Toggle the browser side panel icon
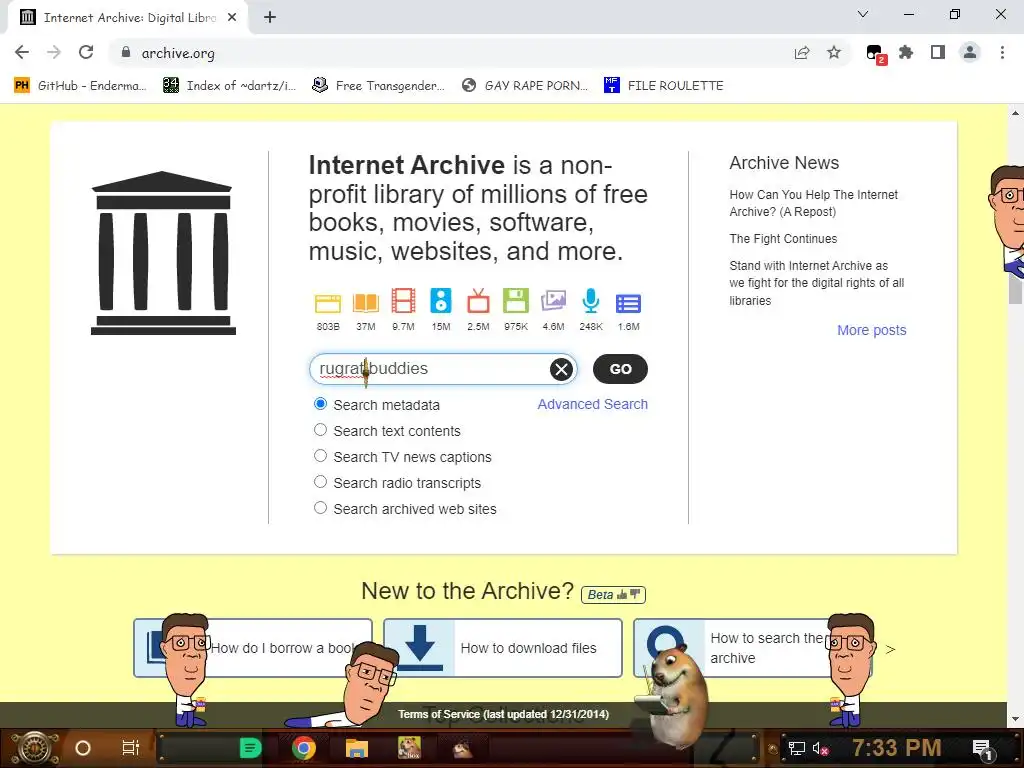Viewport: 1024px width, 768px height. pyautogui.click(x=938, y=52)
